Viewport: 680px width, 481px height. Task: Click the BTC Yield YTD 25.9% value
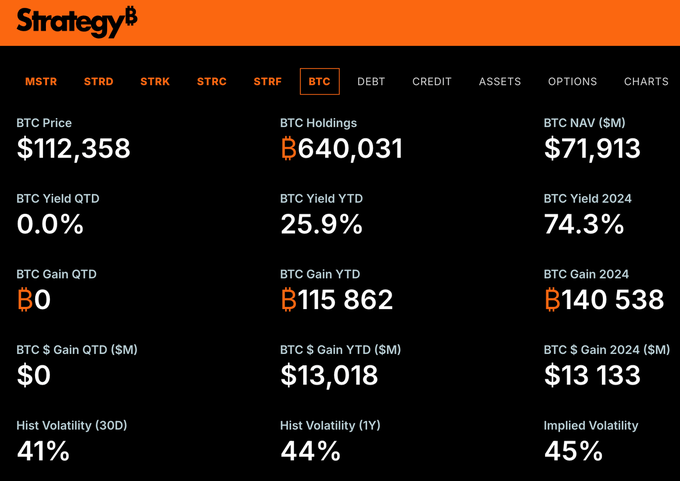click(x=321, y=224)
